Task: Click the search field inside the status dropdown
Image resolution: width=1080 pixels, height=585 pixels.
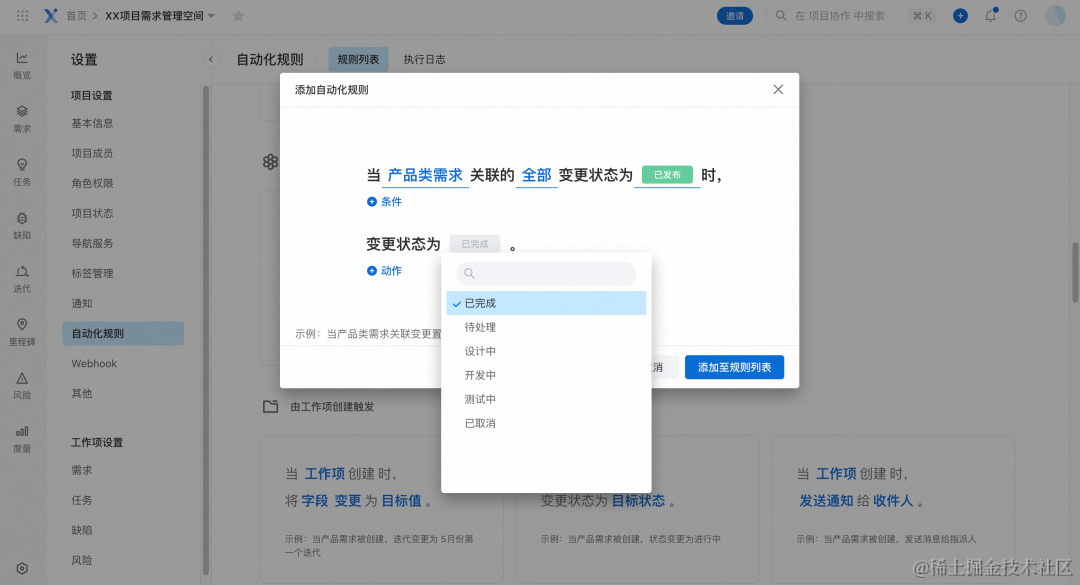Action: 546,273
